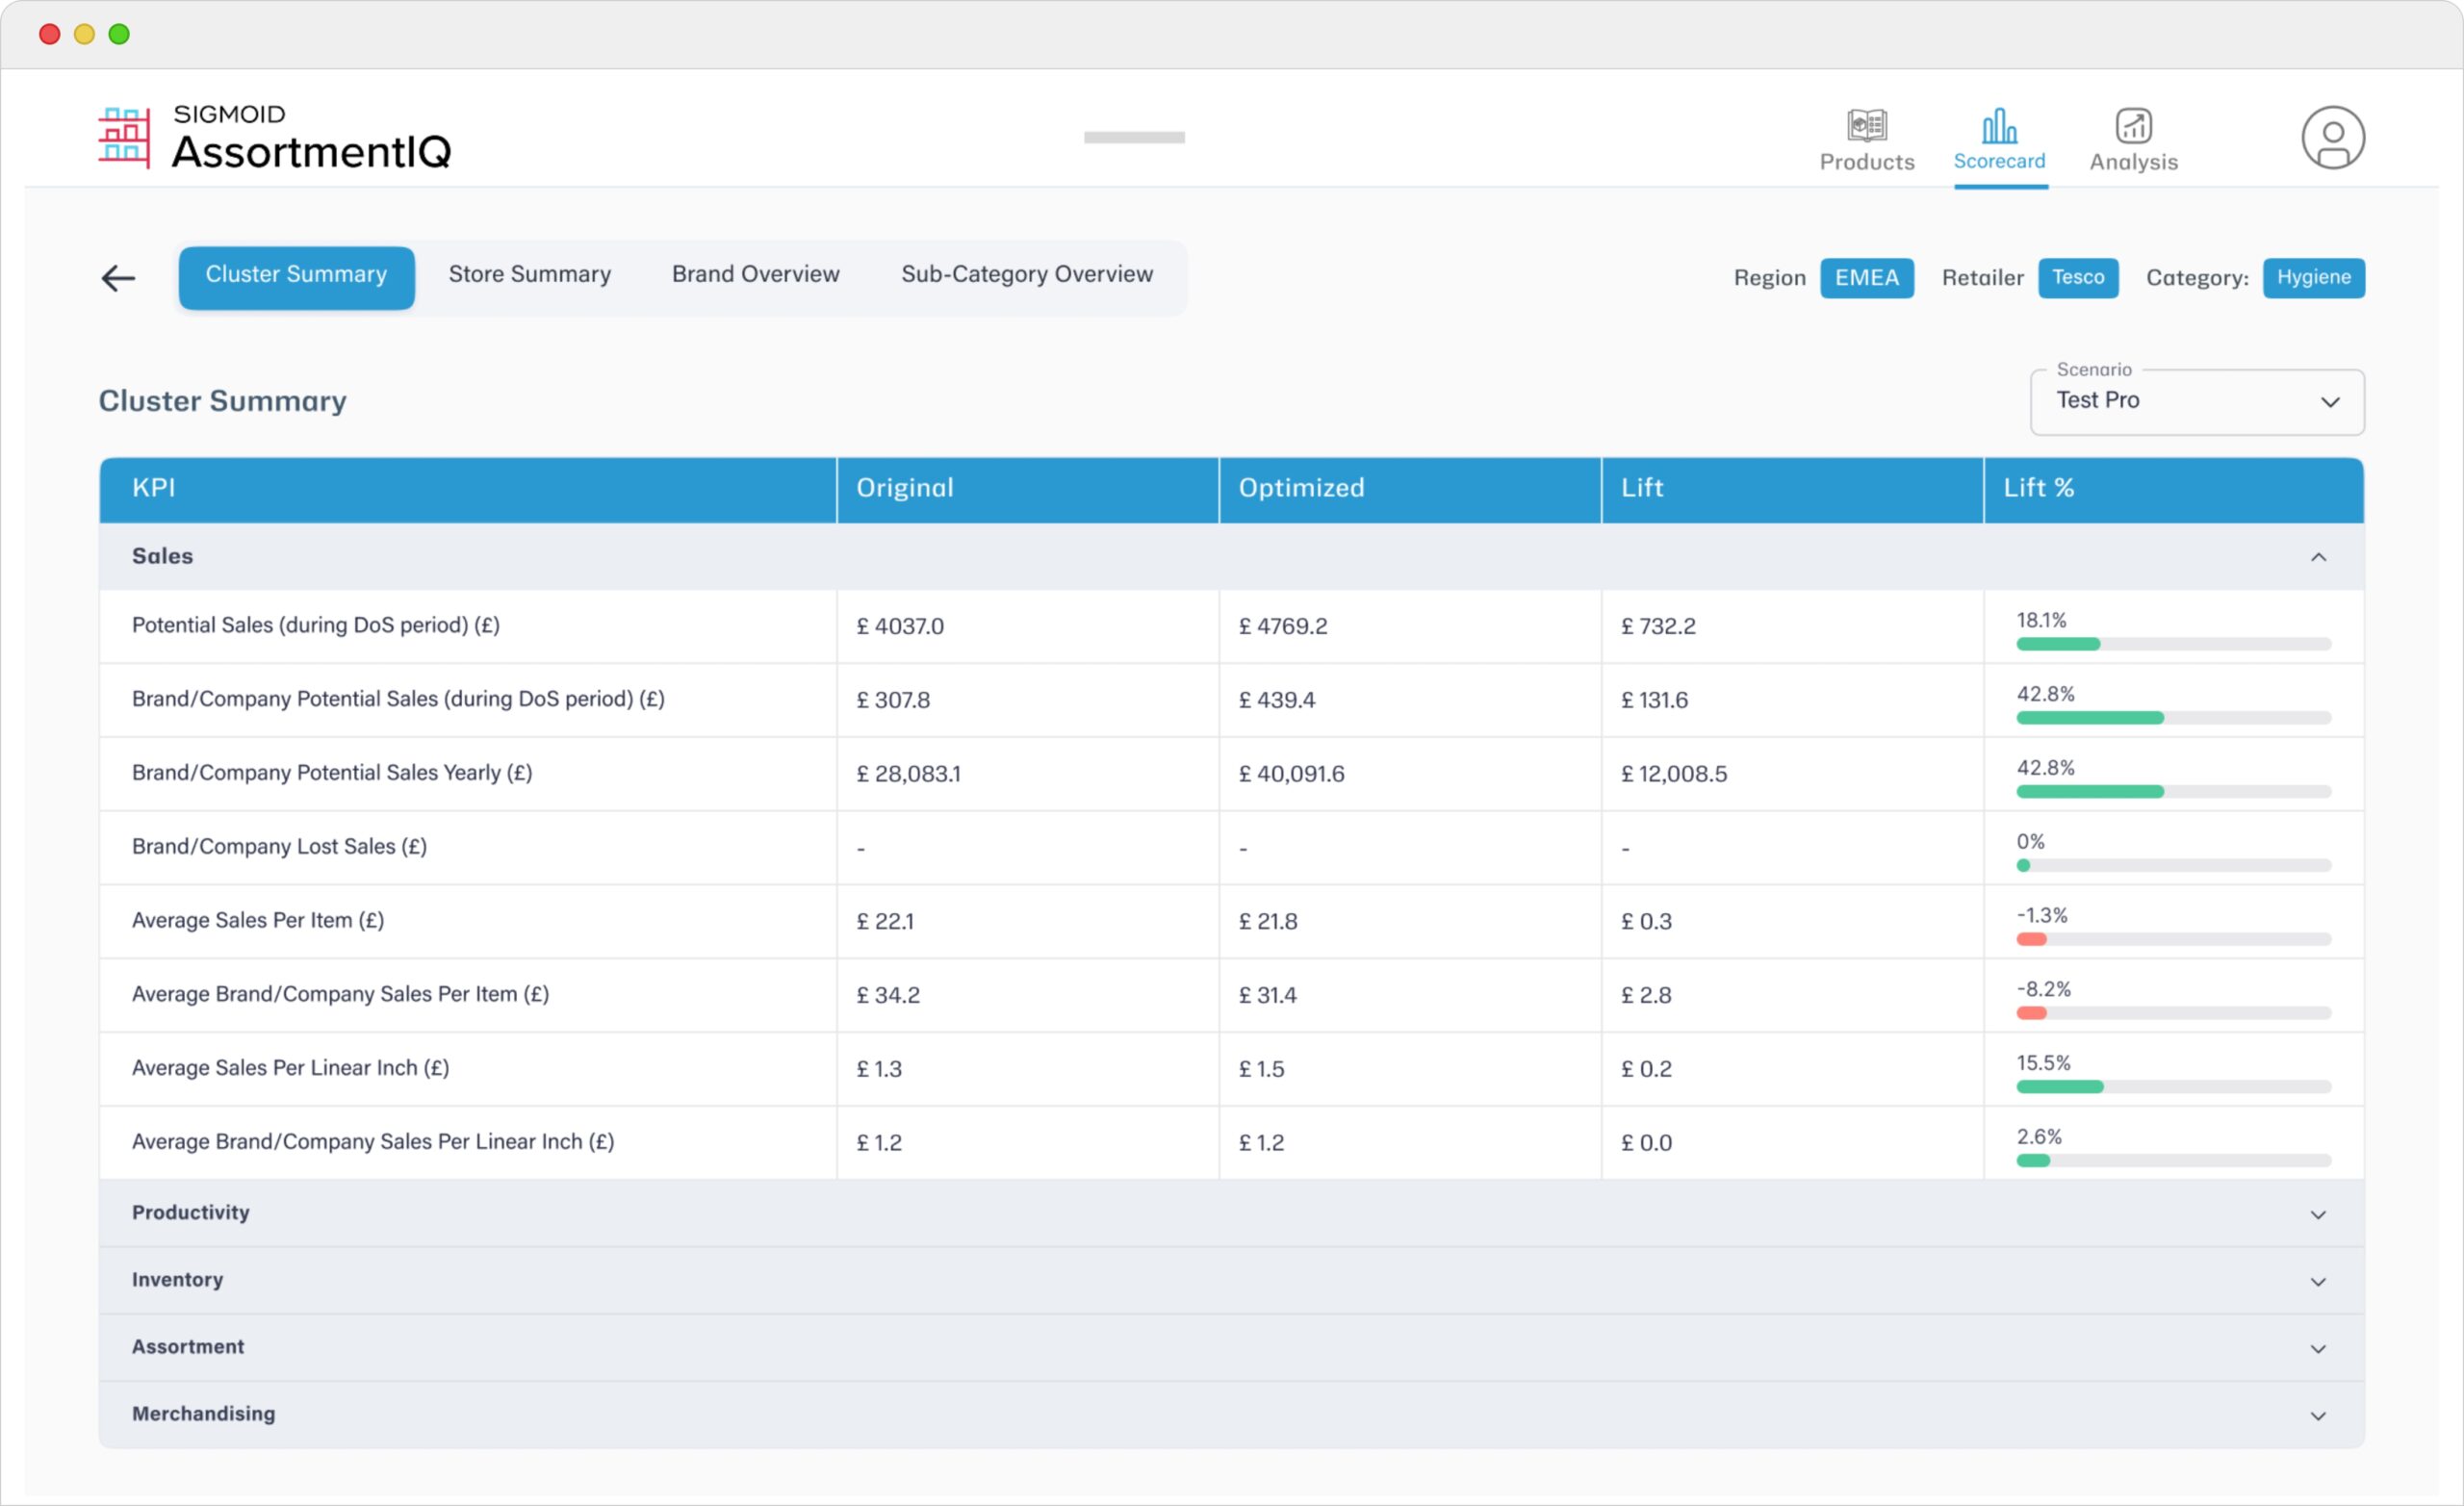Image resolution: width=2464 pixels, height=1506 pixels.
Task: Expand the Inventory section
Action: 2318,1281
